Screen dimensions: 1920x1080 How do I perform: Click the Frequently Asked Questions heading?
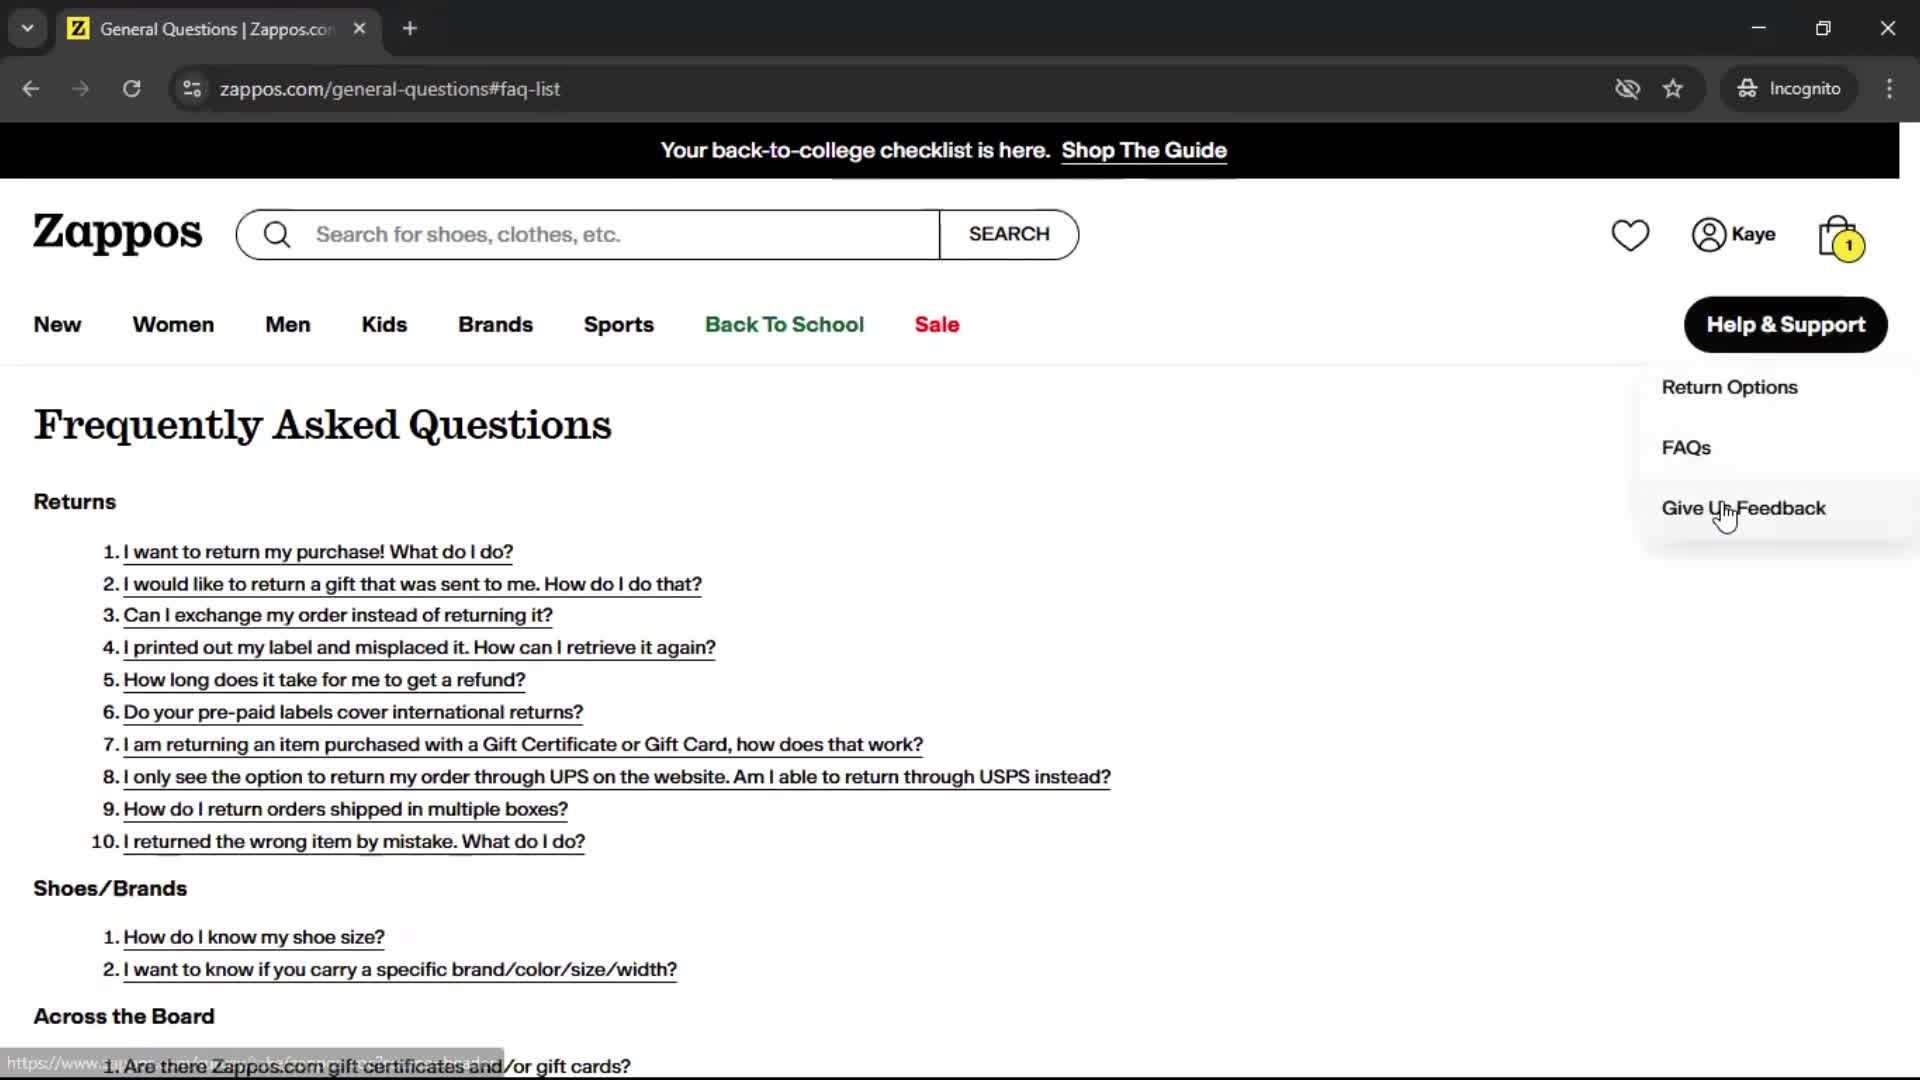tap(322, 425)
